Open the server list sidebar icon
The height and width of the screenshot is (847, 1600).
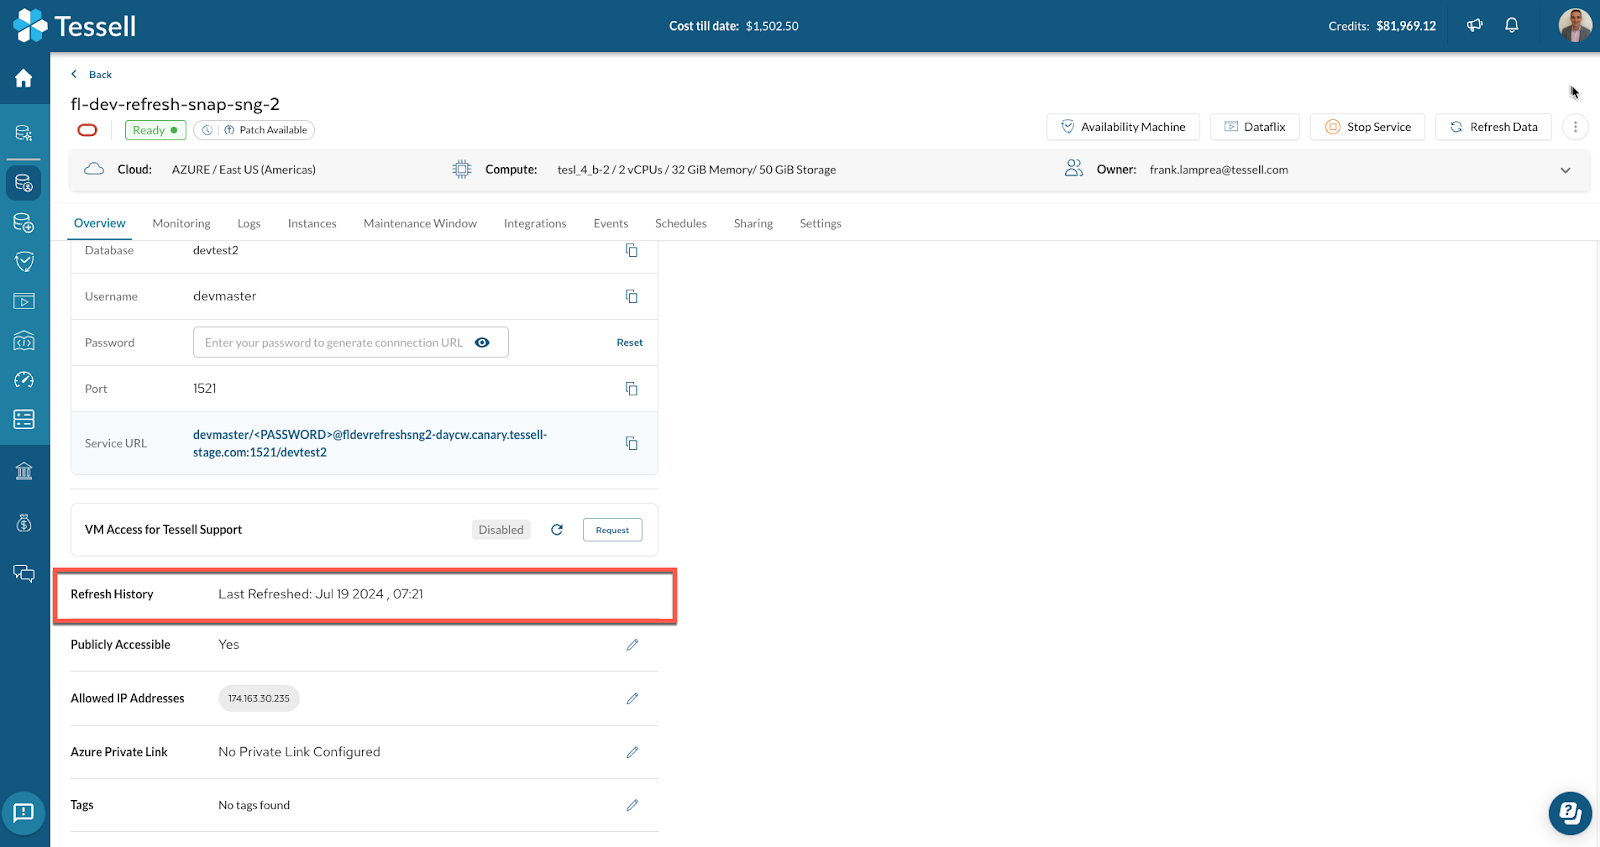pyautogui.click(x=24, y=419)
